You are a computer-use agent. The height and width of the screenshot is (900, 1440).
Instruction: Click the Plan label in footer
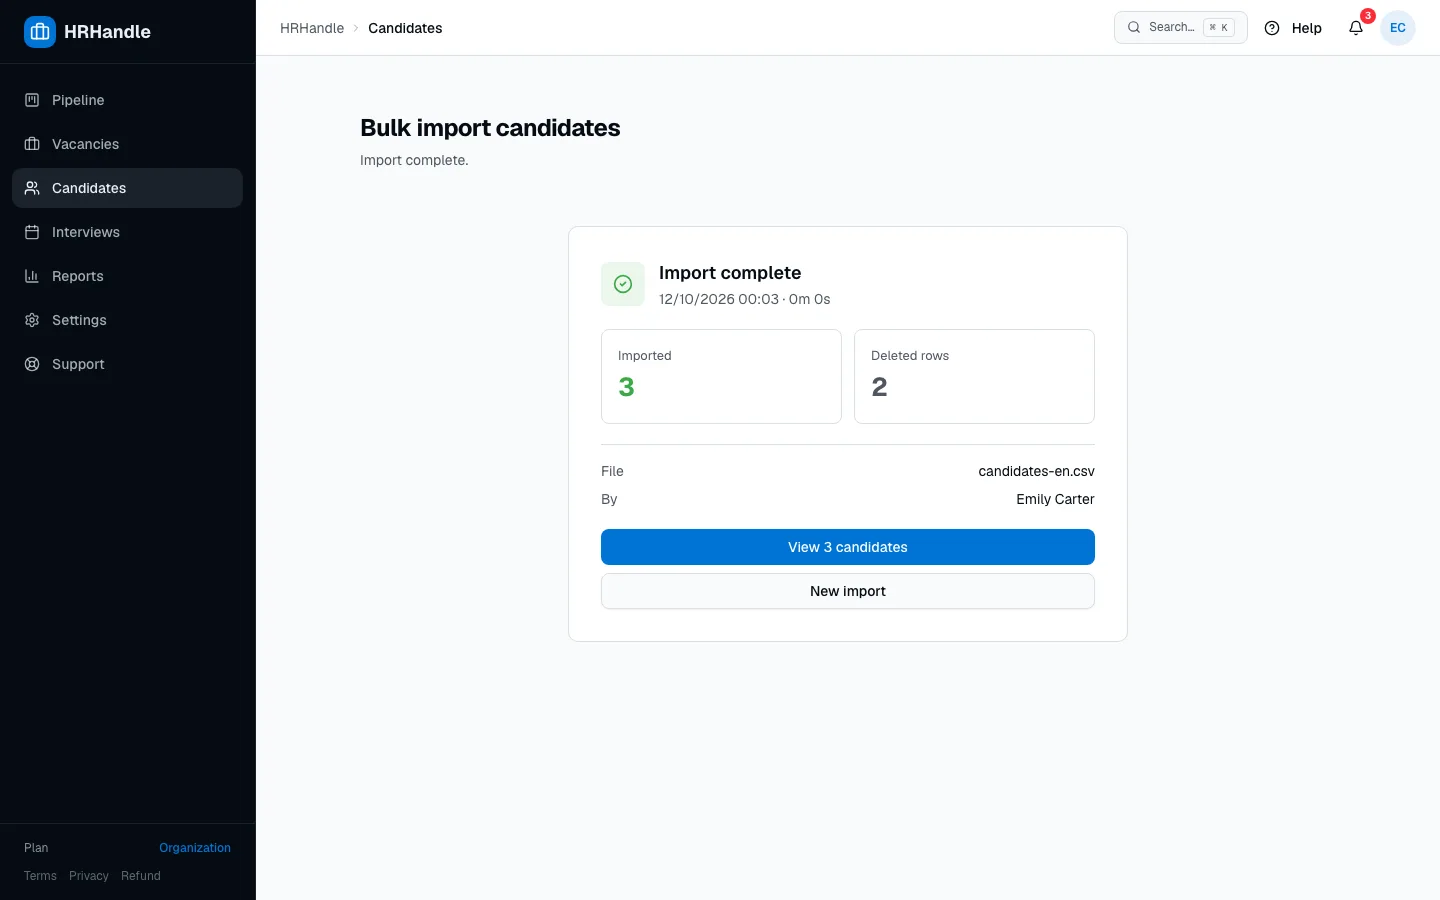coord(36,848)
